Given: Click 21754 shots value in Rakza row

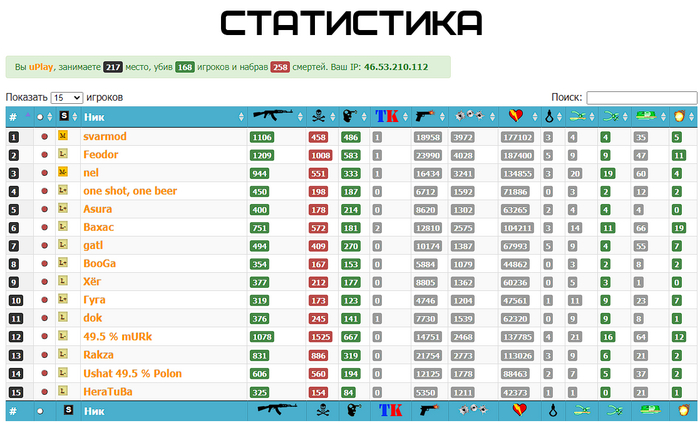Looking at the screenshot, I should pos(428,356).
